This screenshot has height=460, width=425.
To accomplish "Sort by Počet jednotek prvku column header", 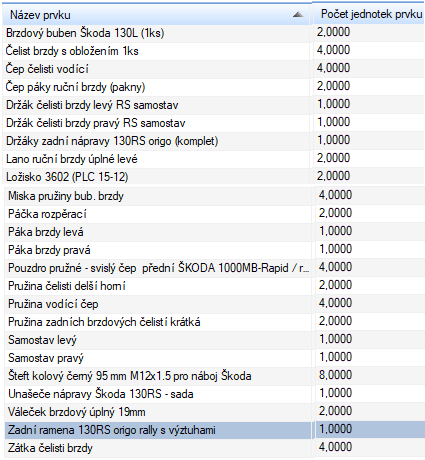I will pos(369,14).
